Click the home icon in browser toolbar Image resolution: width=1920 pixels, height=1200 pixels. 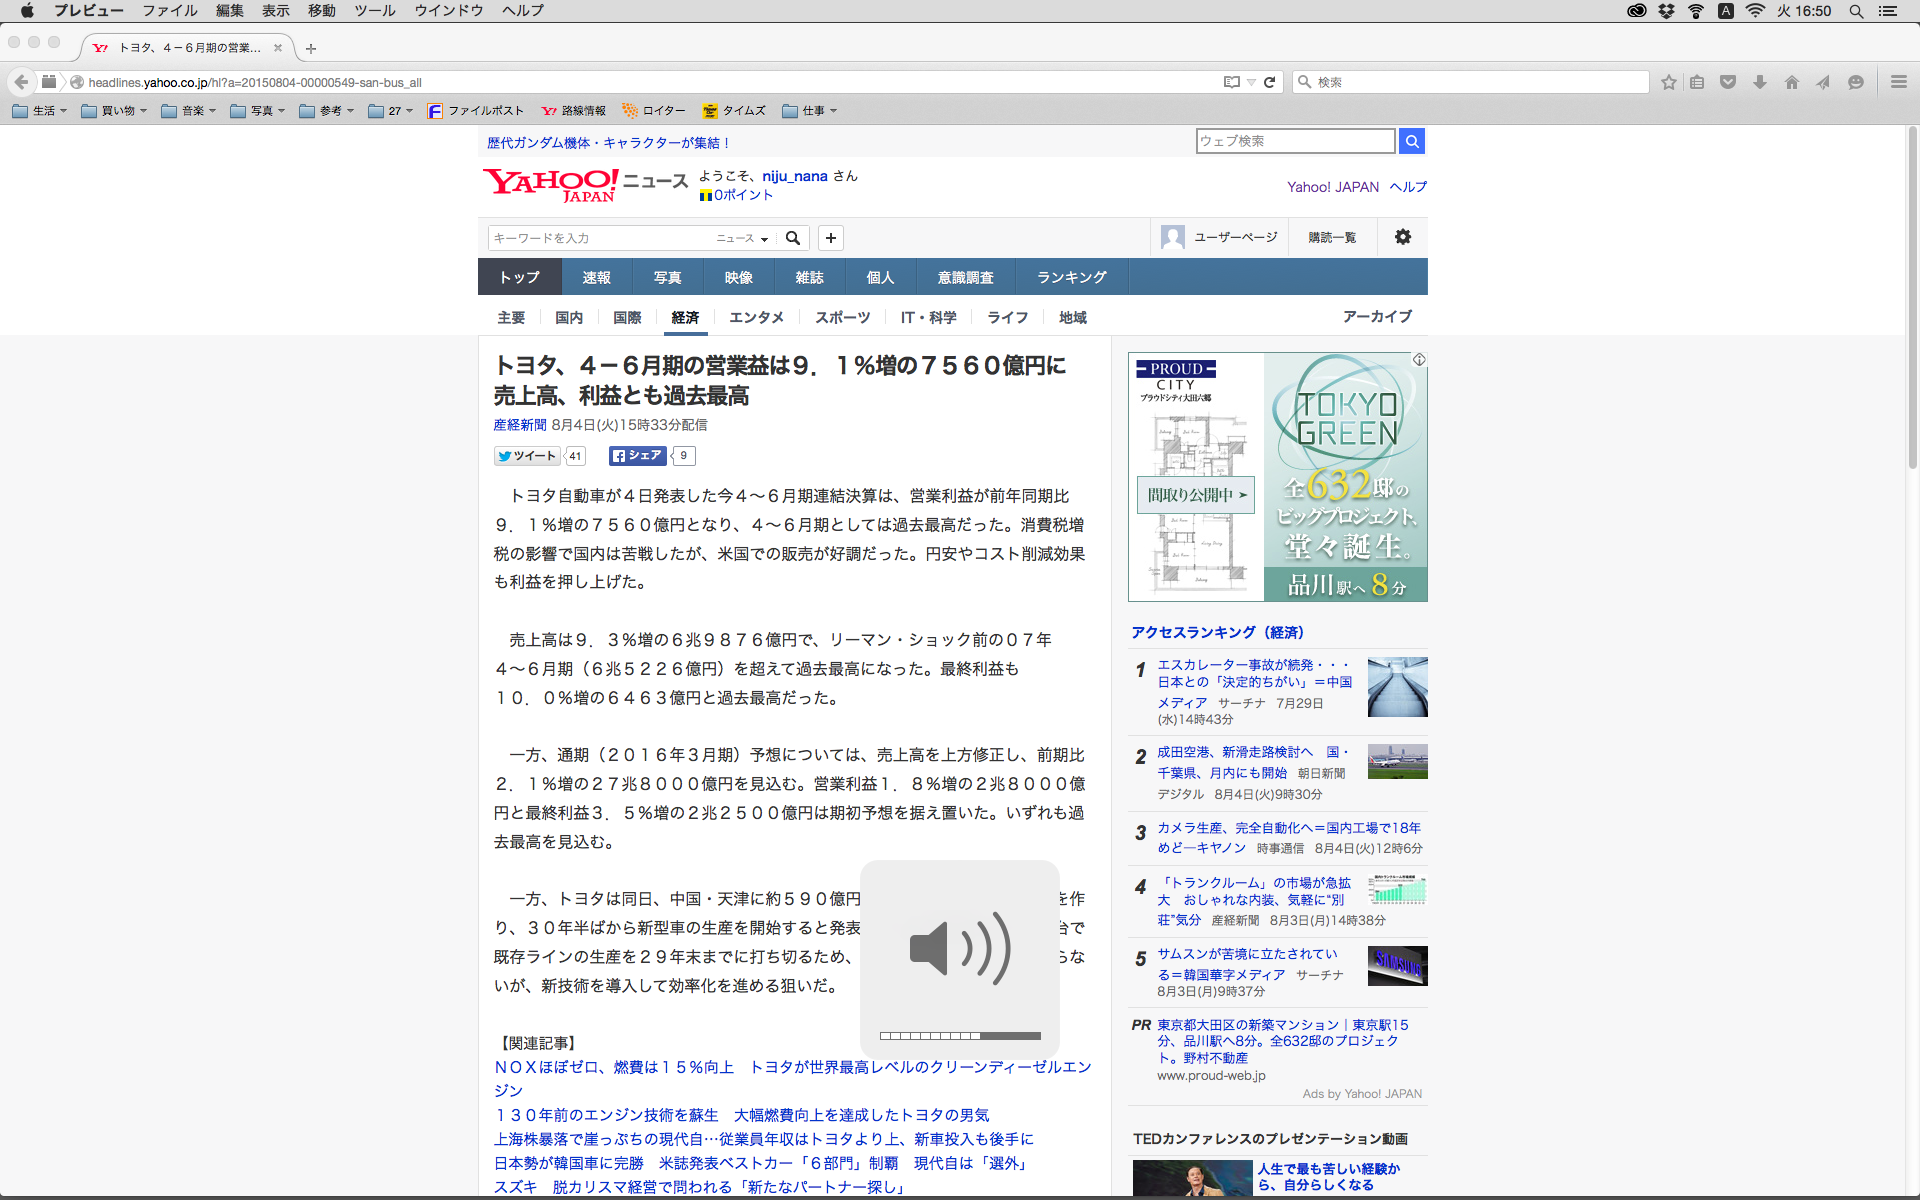coord(1791,82)
